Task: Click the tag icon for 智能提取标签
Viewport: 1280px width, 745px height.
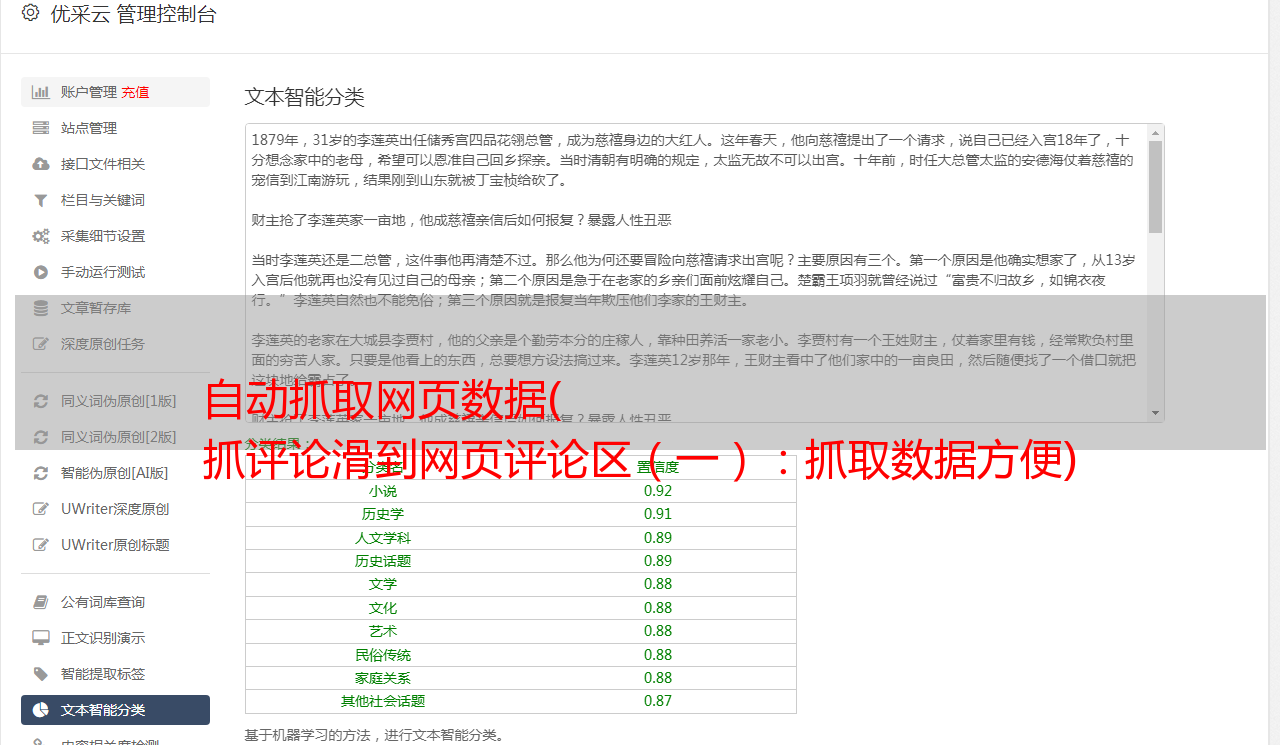Action: [x=40, y=674]
